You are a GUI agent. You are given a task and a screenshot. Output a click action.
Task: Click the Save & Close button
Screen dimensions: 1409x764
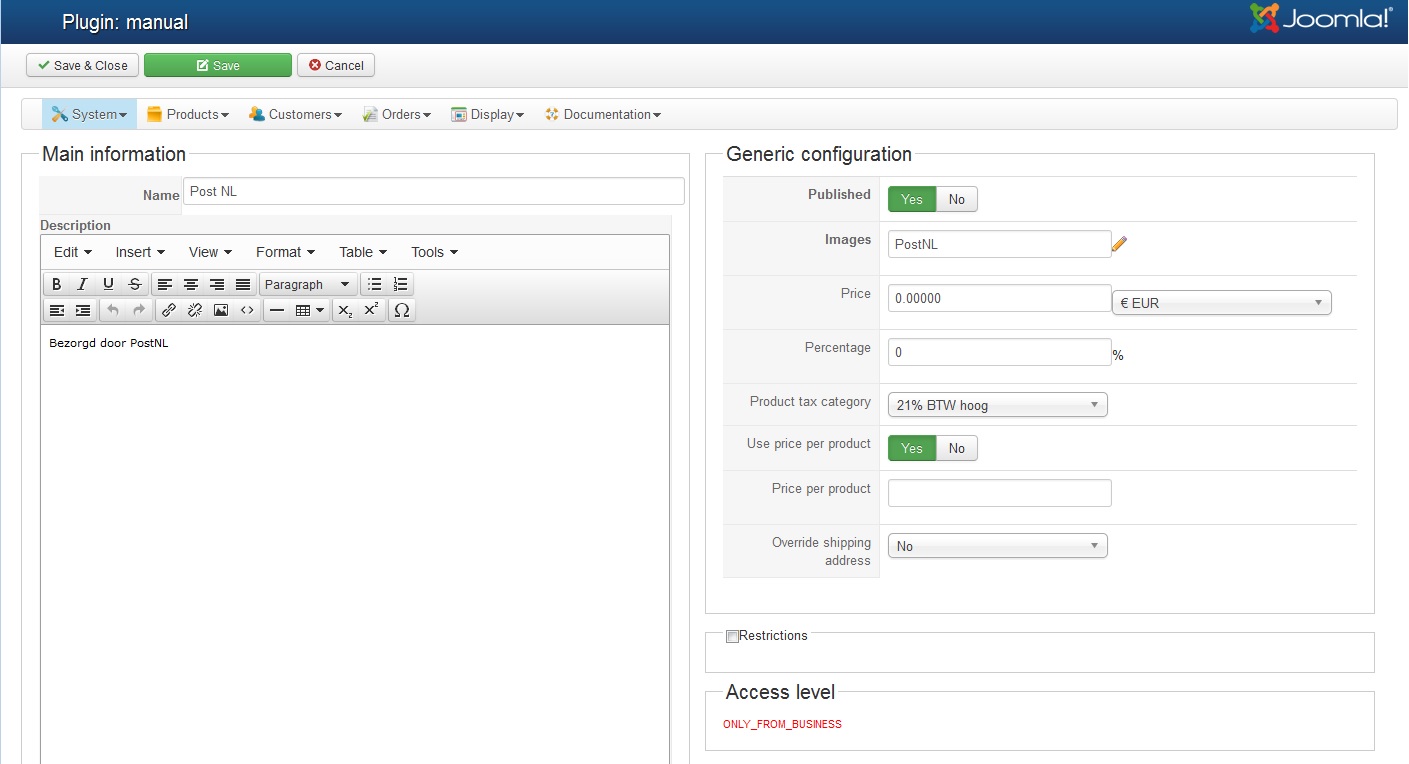(x=83, y=66)
